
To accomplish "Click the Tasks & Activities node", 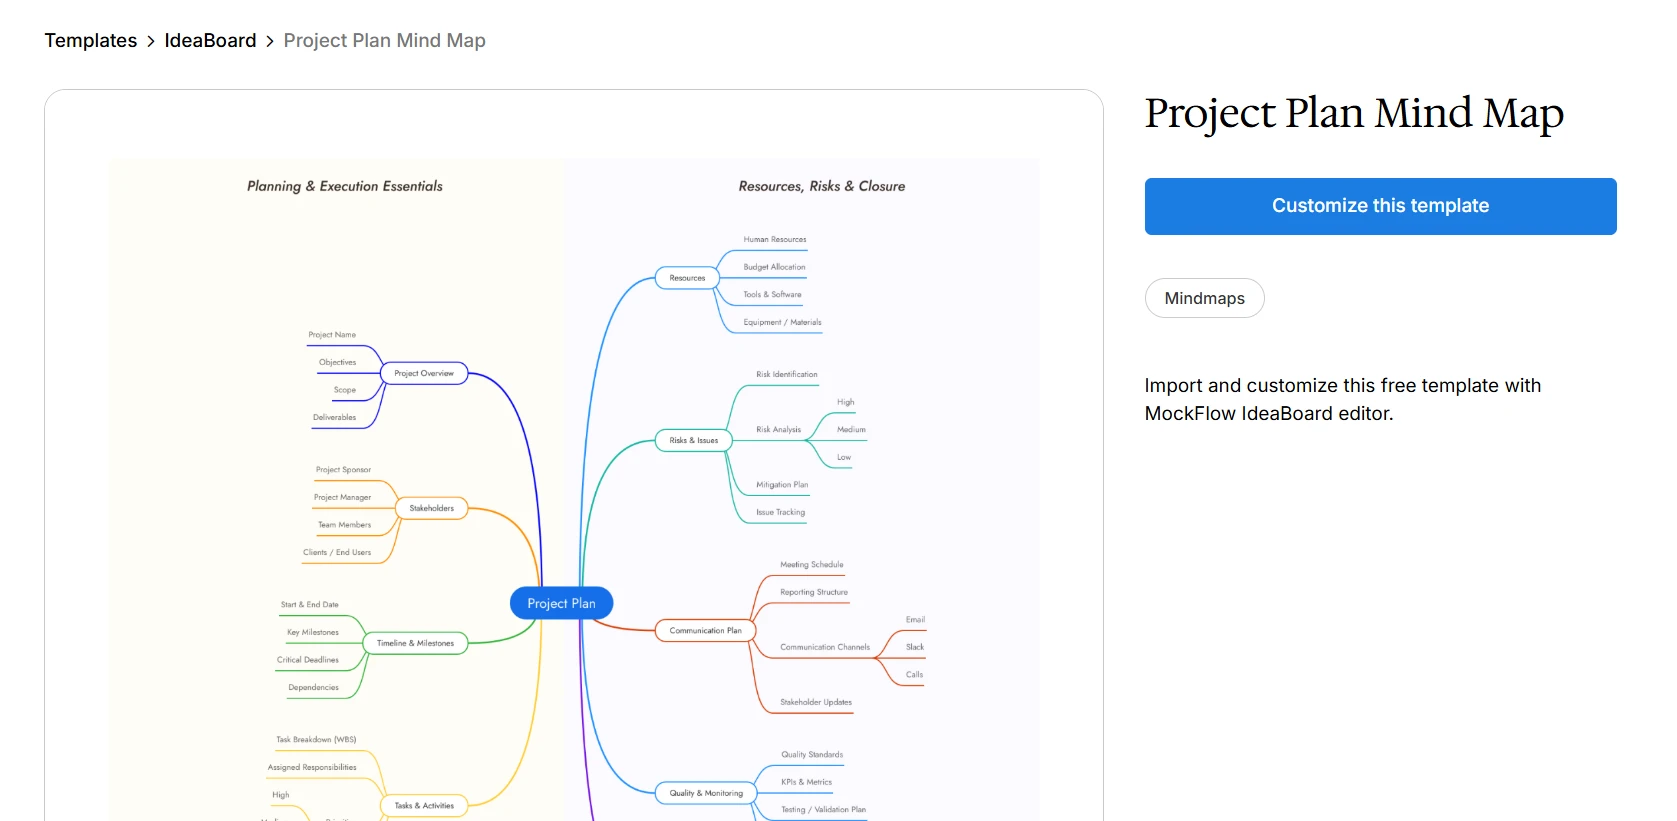I will click(x=424, y=805).
